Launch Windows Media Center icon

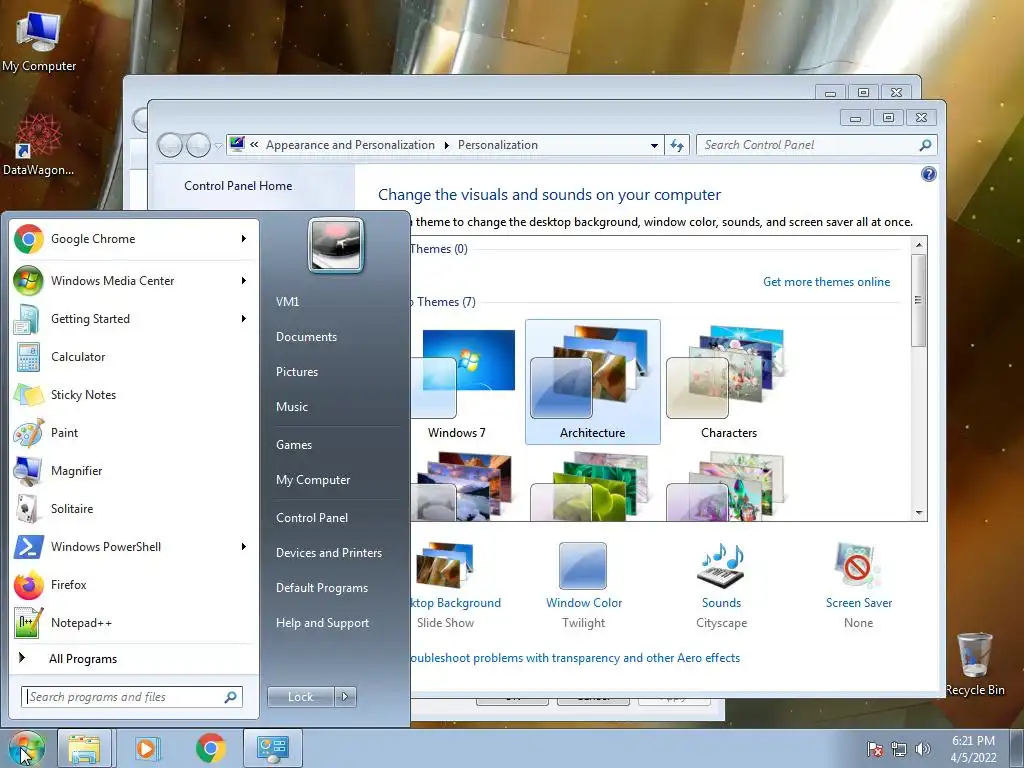coord(29,281)
